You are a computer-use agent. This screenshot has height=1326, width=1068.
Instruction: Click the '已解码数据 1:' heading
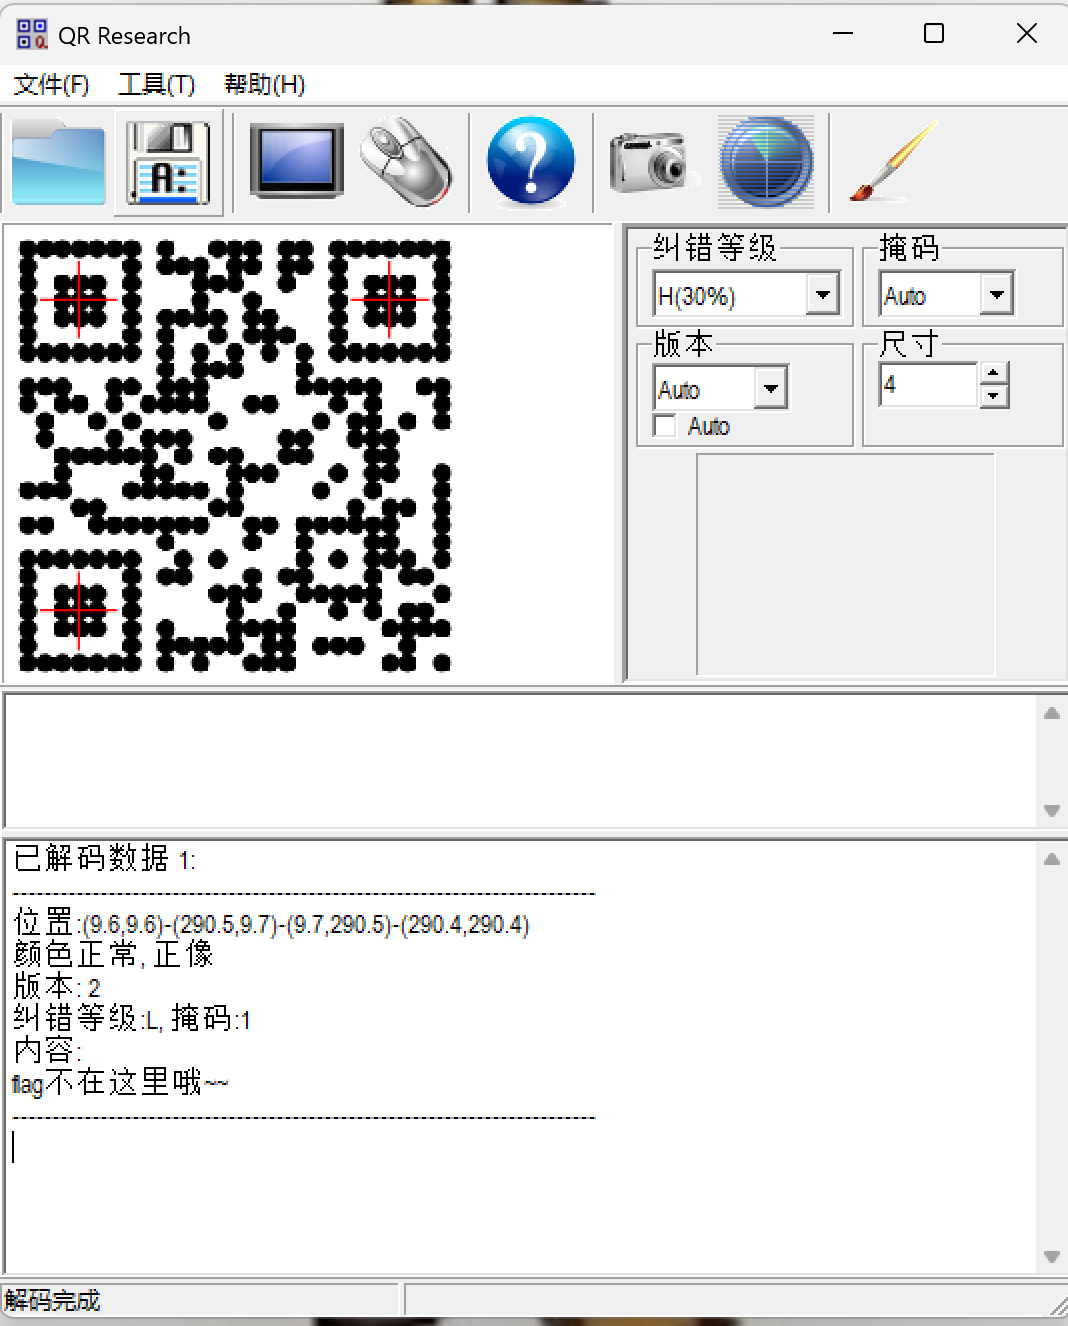pyautogui.click(x=104, y=859)
